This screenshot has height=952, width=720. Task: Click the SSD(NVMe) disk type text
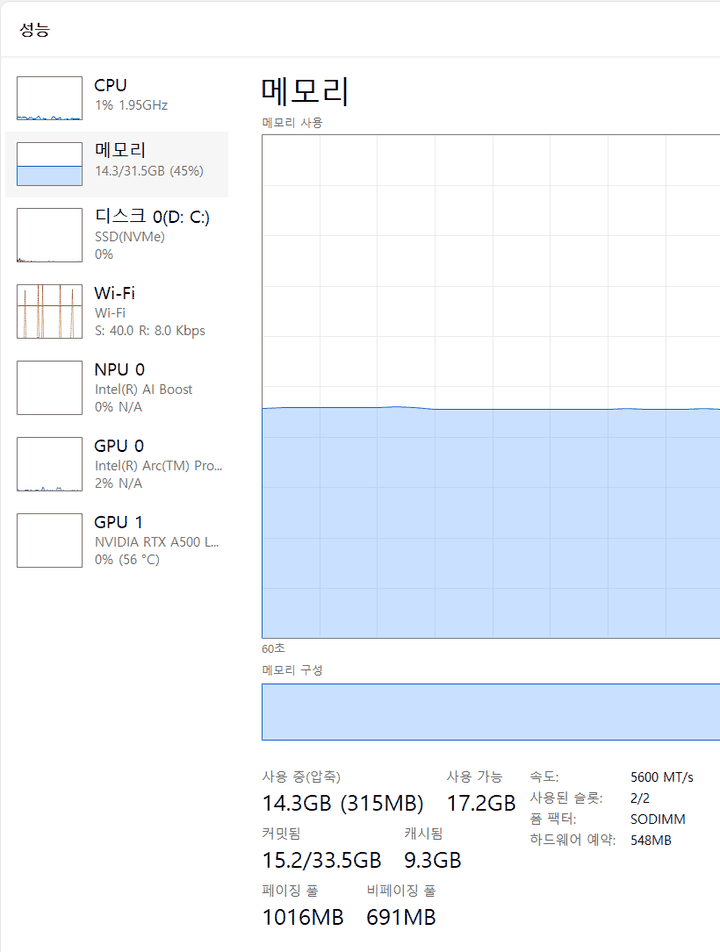click(129, 237)
